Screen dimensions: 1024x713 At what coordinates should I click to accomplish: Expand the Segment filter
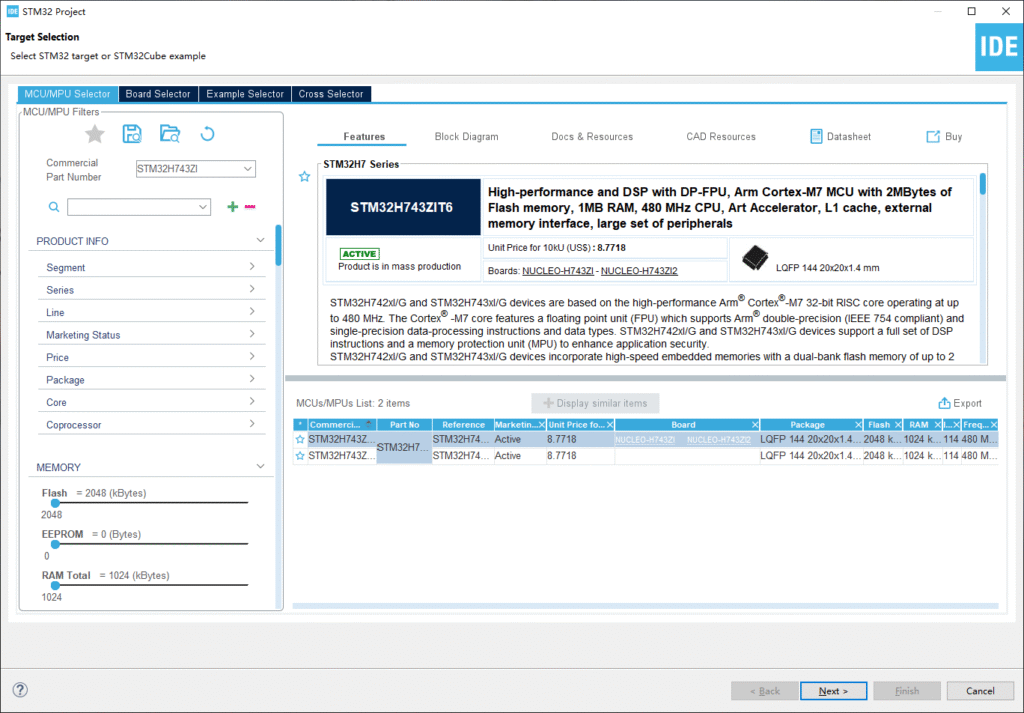click(252, 266)
